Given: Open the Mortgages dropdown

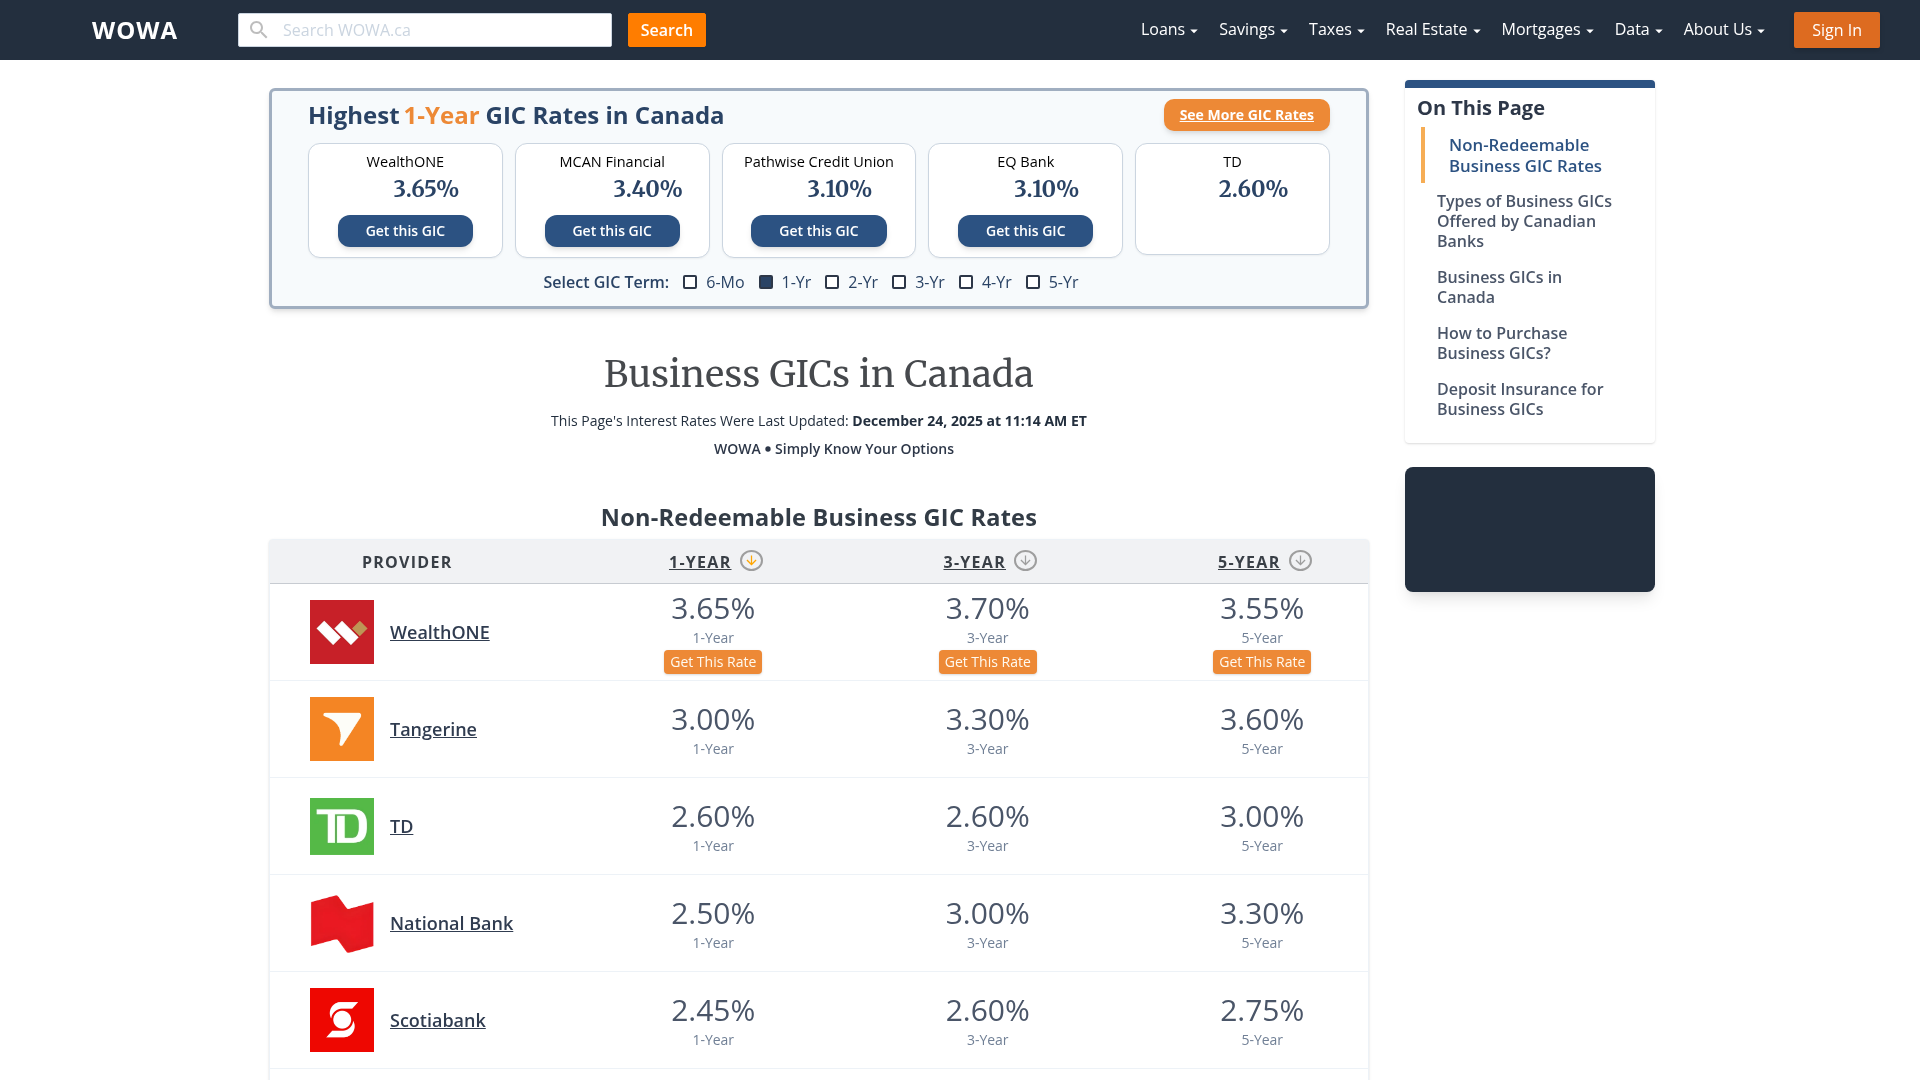Looking at the screenshot, I should tap(1546, 29).
